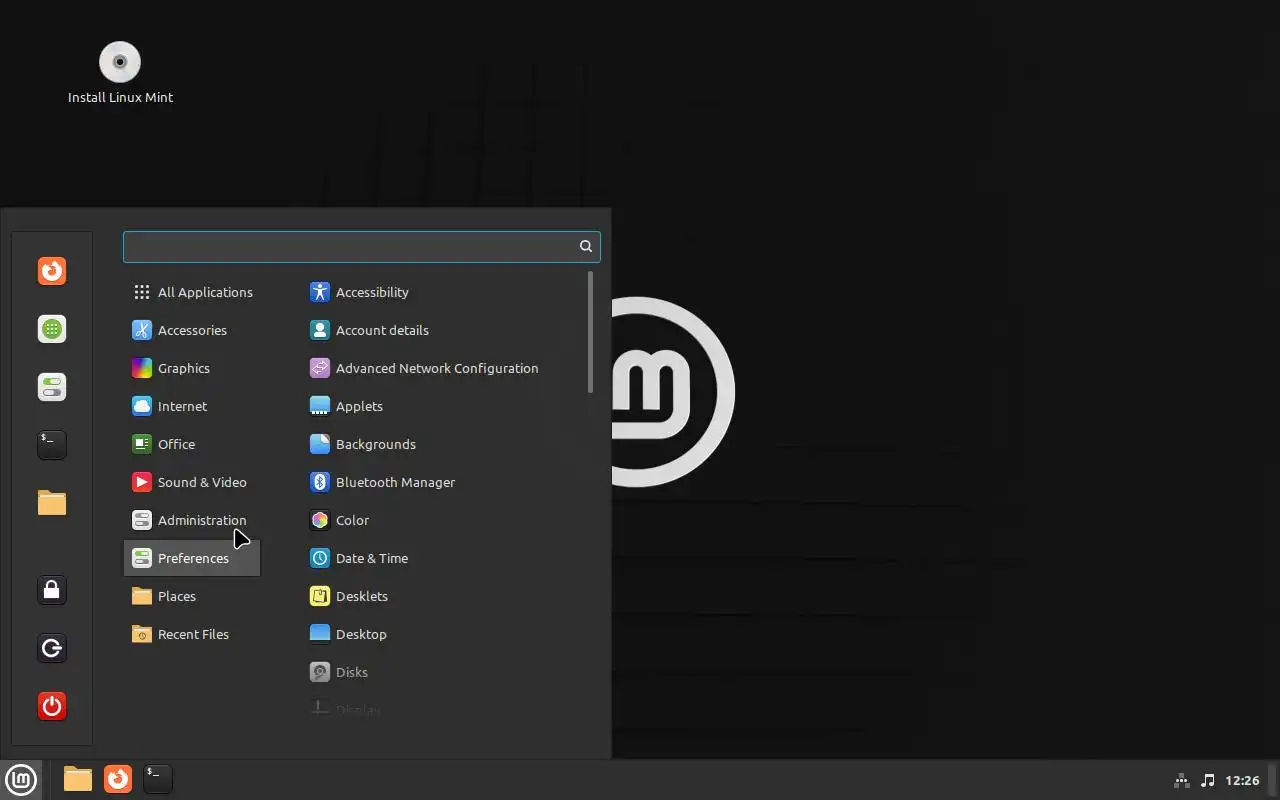The image size is (1280, 800).
Task: Lock the screen with the padlock icon
Action: (52, 590)
